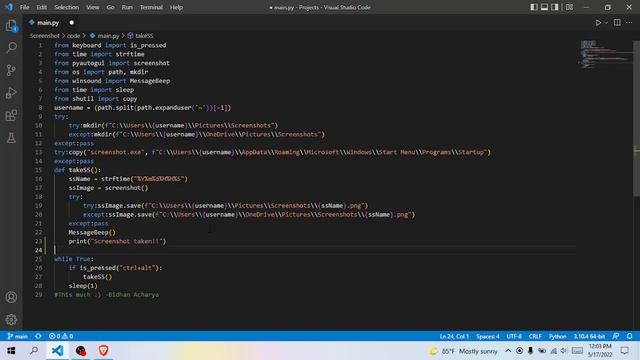This screenshot has width=640, height=360.
Task: Click the red recorder icon in taskbar
Action: [x=80, y=351]
